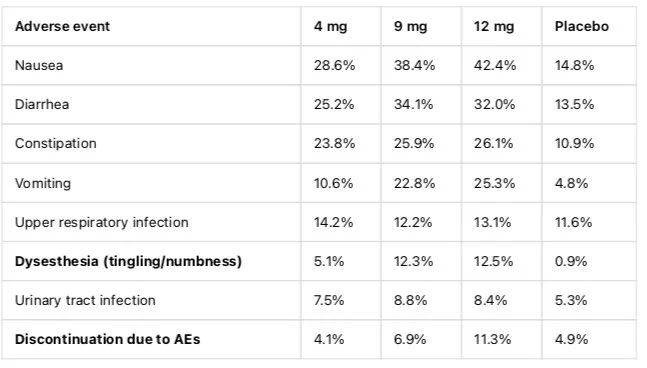Select the 22.8% Vomiting 9 mg cell
Viewport: 647px width, 368px height.
414,183
